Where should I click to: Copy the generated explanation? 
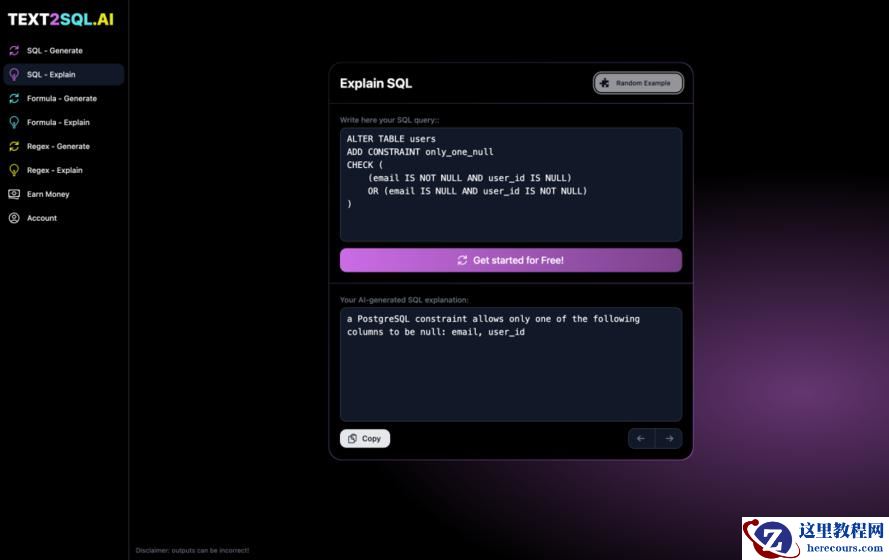point(365,439)
